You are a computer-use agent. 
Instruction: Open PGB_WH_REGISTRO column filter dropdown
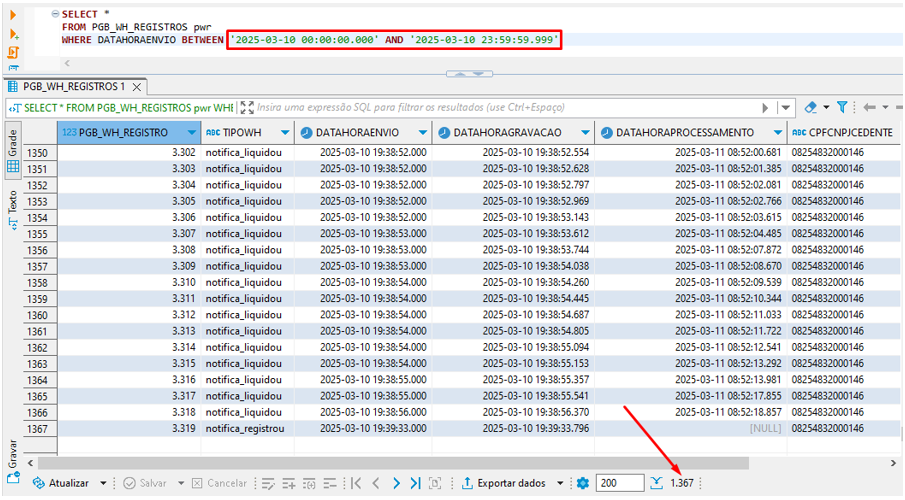[x=192, y=133]
